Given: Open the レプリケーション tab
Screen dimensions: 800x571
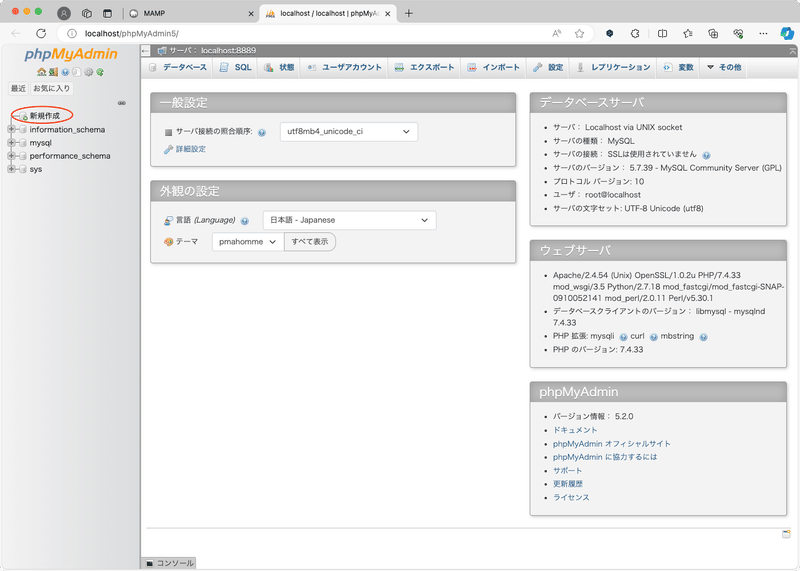Looking at the screenshot, I should [613, 67].
